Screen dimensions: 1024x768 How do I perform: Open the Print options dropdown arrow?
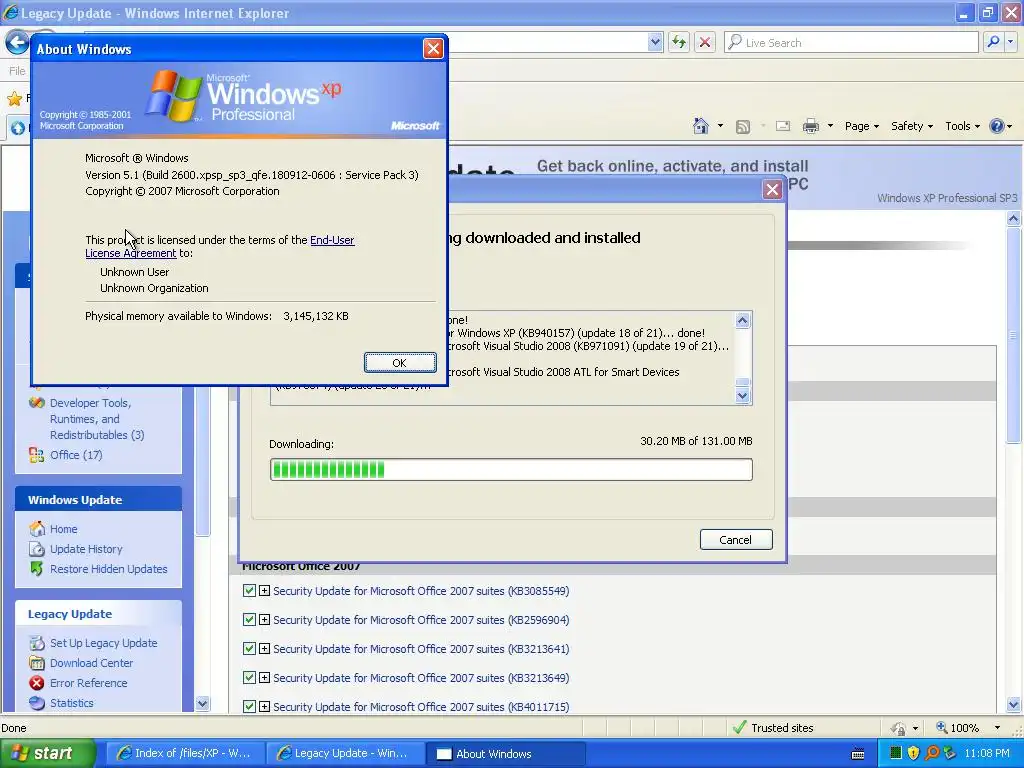coord(830,126)
